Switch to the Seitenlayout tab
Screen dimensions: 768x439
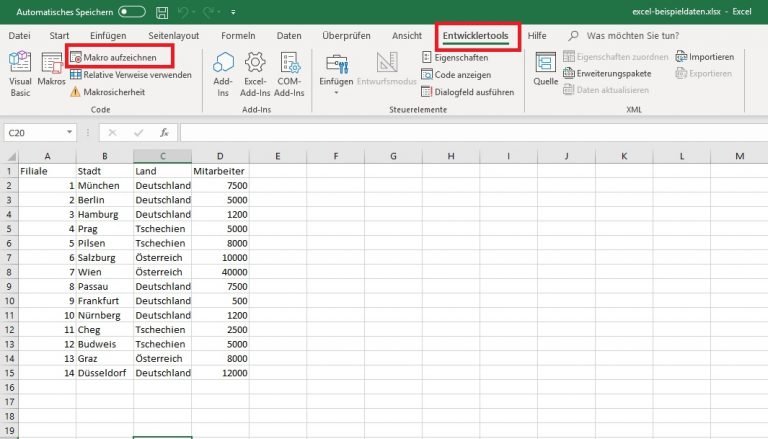(x=173, y=35)
